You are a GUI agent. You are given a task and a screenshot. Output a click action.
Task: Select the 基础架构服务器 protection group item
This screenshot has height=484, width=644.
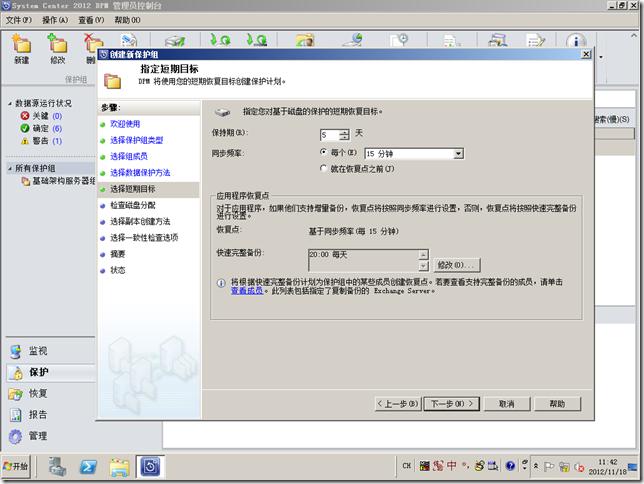click(58, 181)
